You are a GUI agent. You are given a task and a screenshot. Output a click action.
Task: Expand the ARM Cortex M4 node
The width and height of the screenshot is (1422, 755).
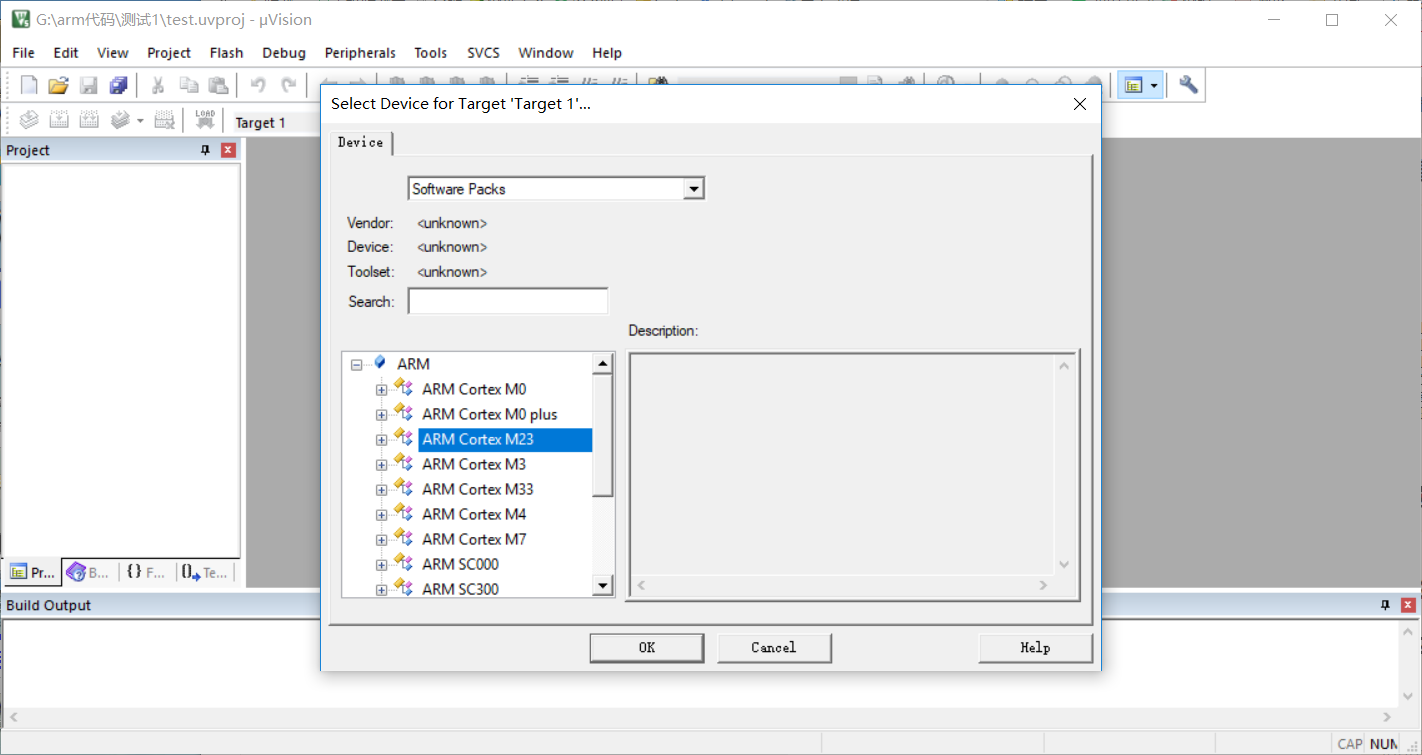tap(381, 515)
